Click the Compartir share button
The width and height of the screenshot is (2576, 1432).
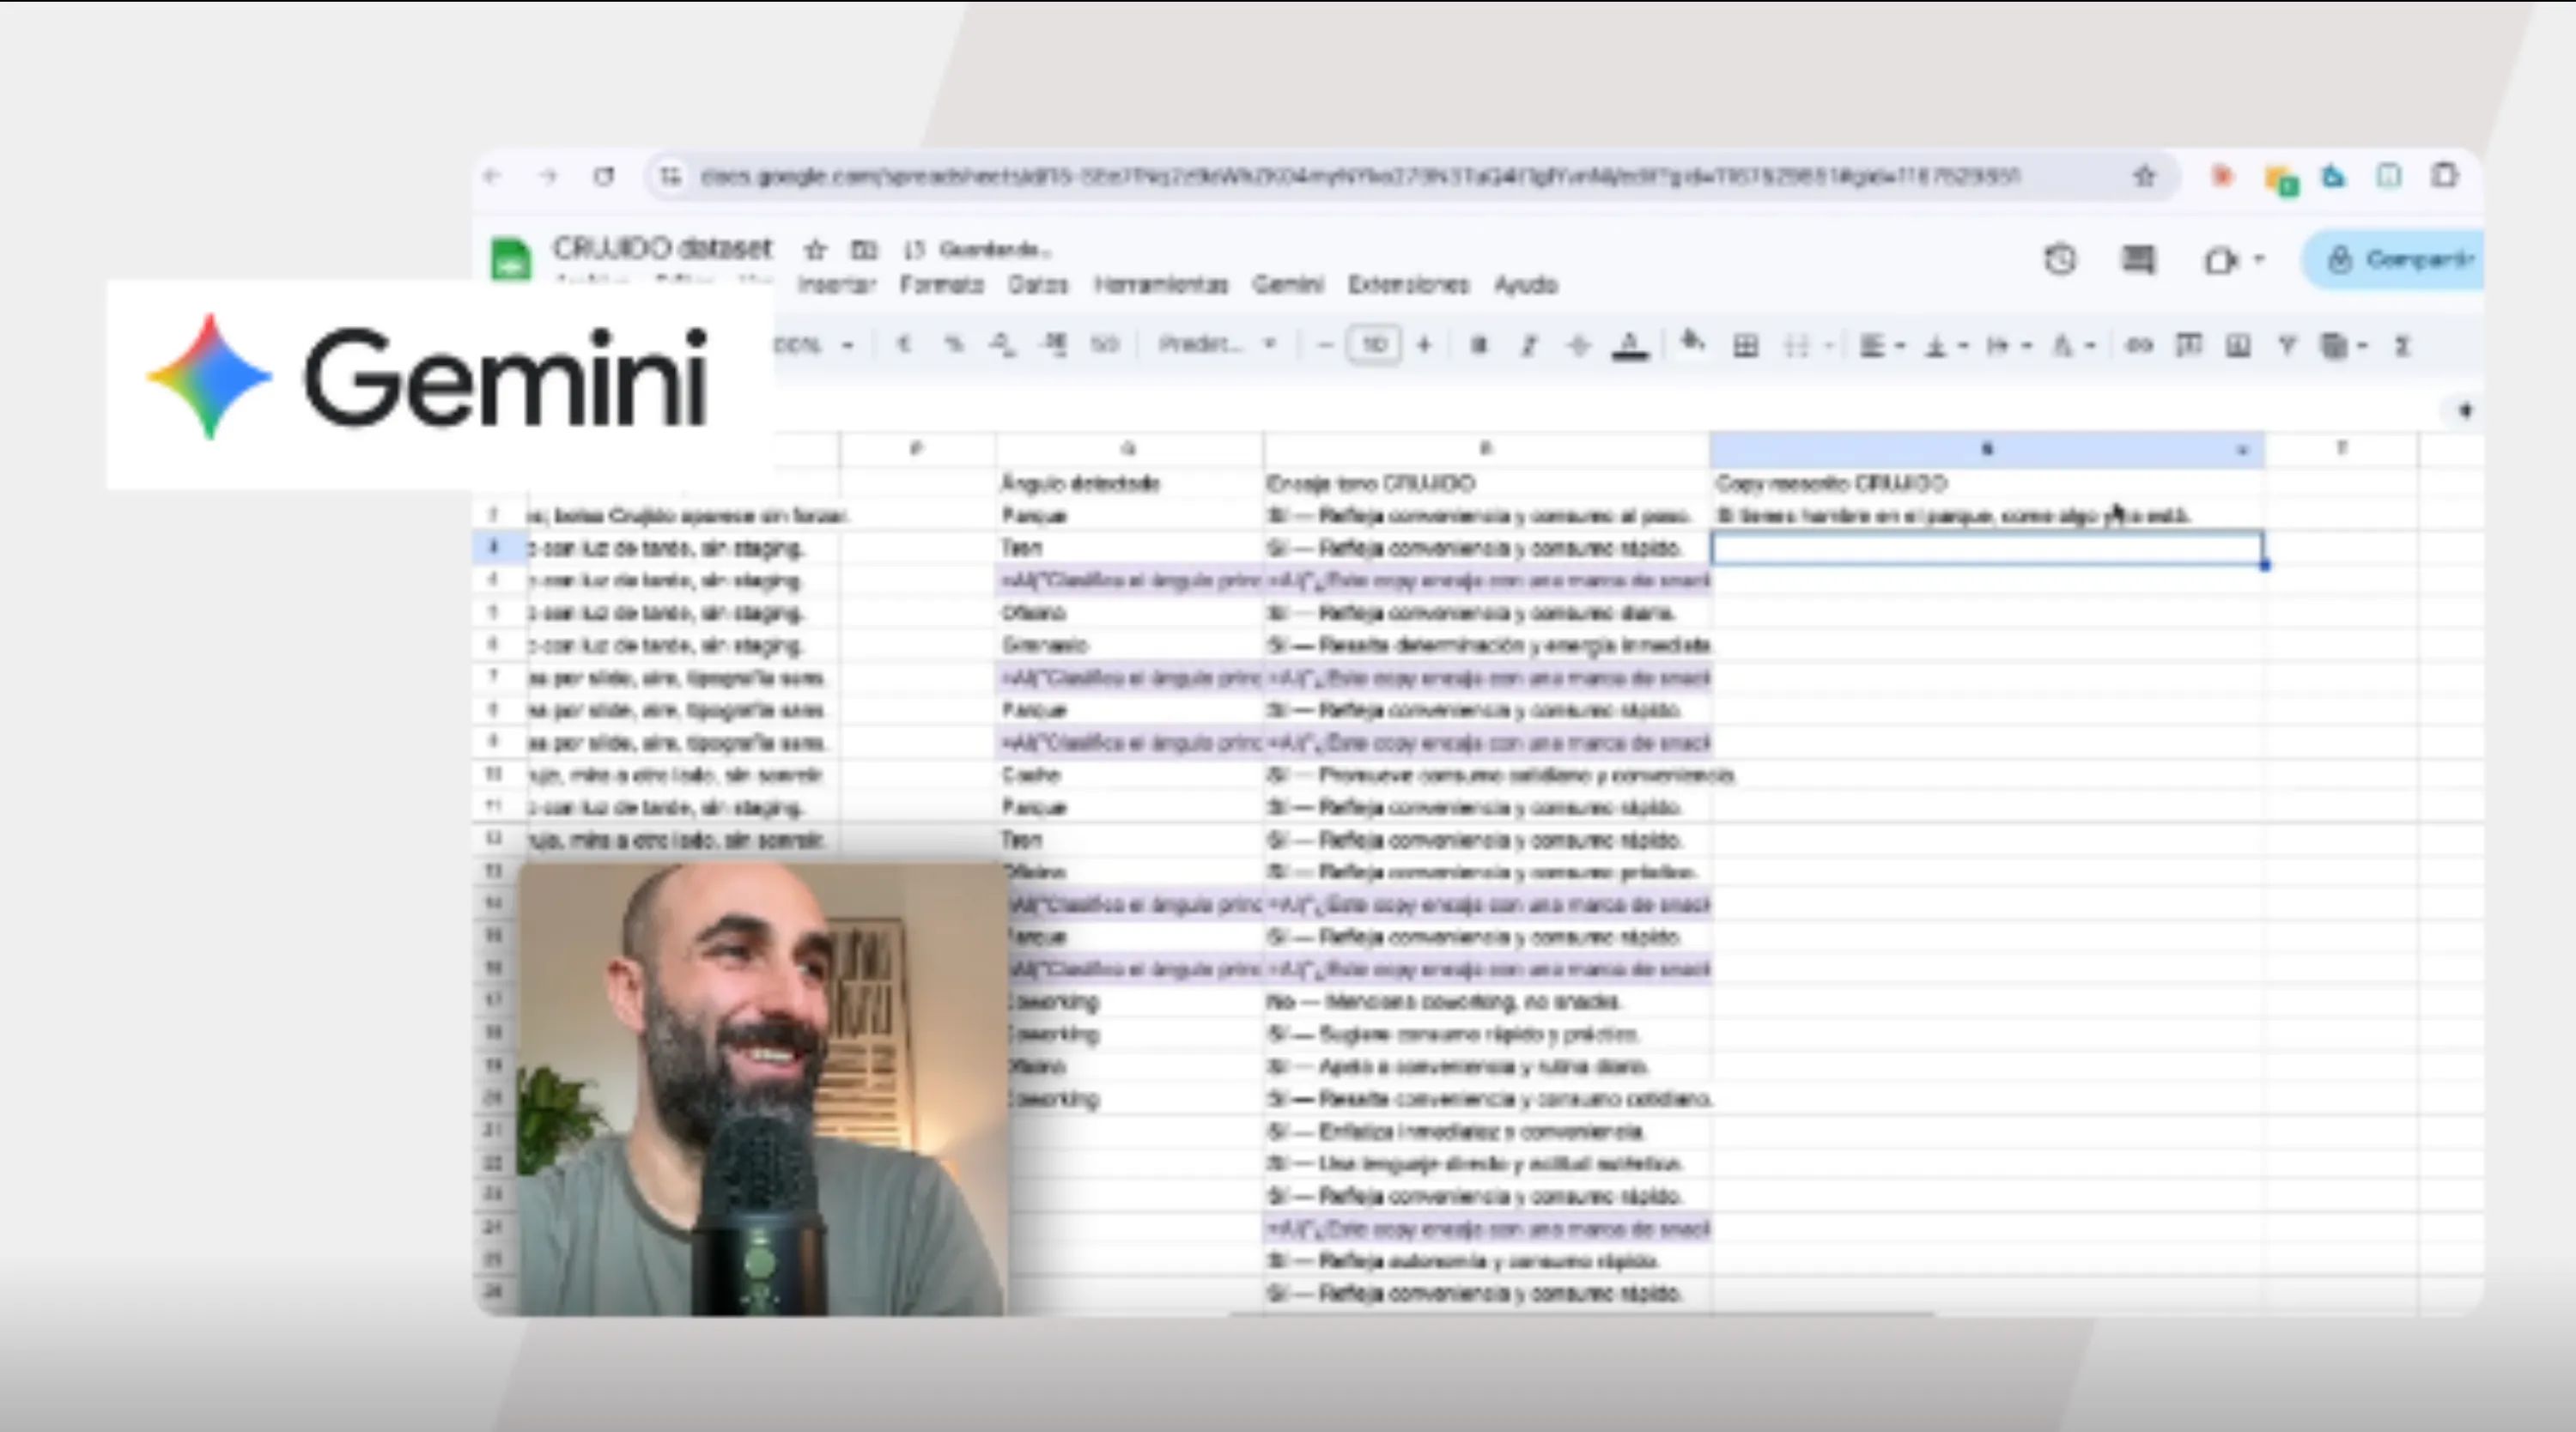click(2400, 260)
